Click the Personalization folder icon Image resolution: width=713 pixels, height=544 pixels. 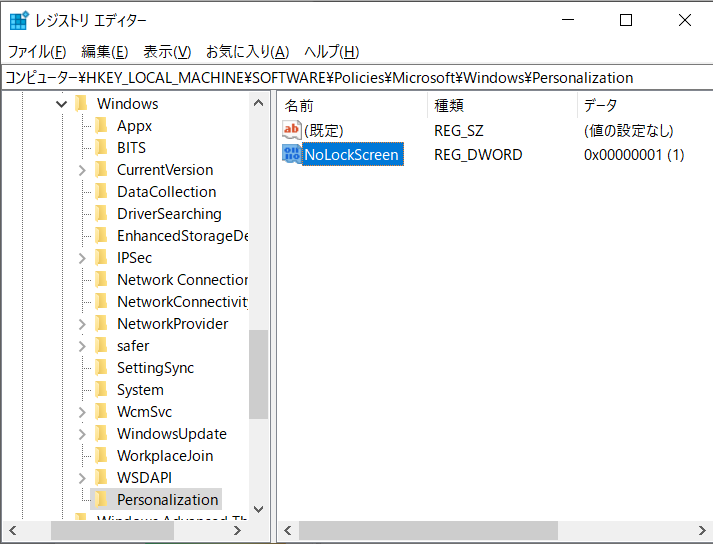(101, 499)
